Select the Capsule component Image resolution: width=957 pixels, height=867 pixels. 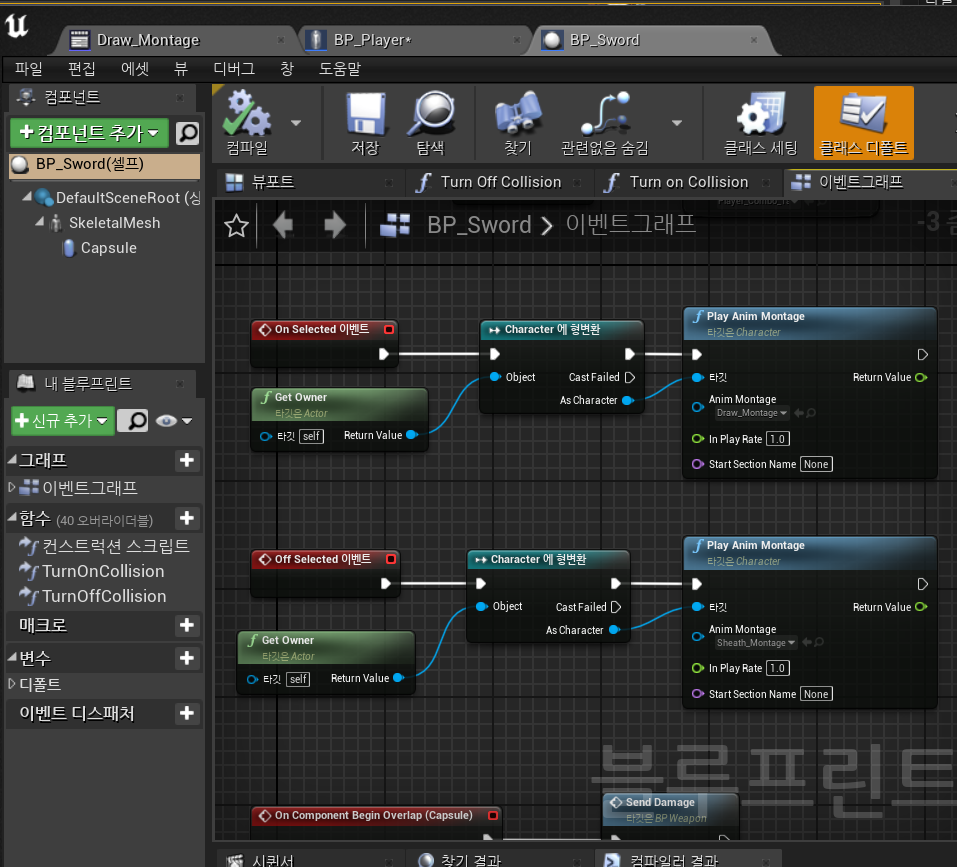108,248
